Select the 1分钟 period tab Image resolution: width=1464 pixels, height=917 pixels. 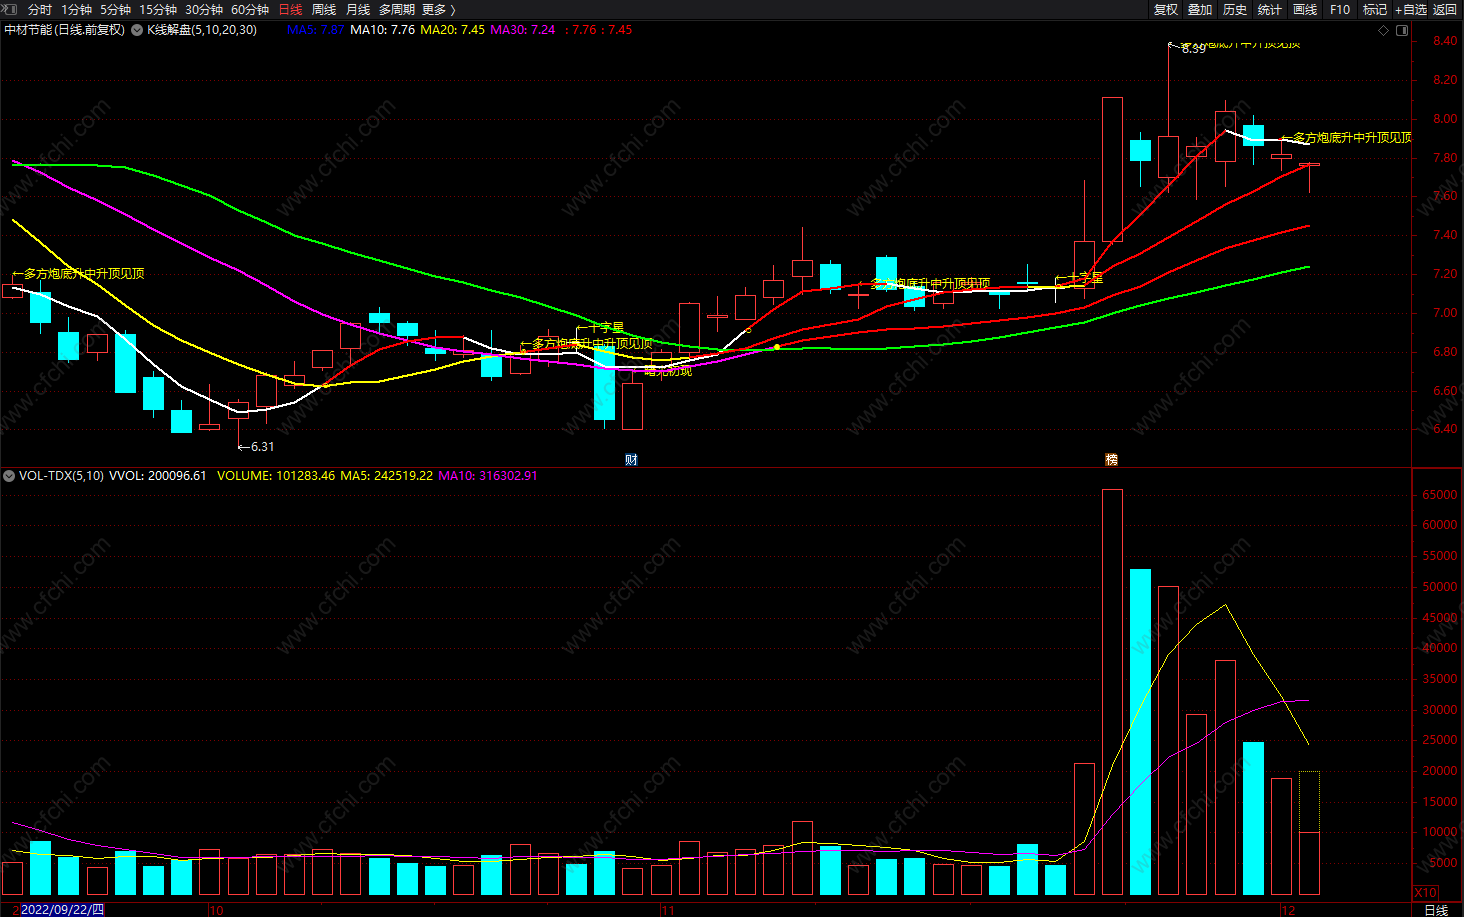(76, 10)
